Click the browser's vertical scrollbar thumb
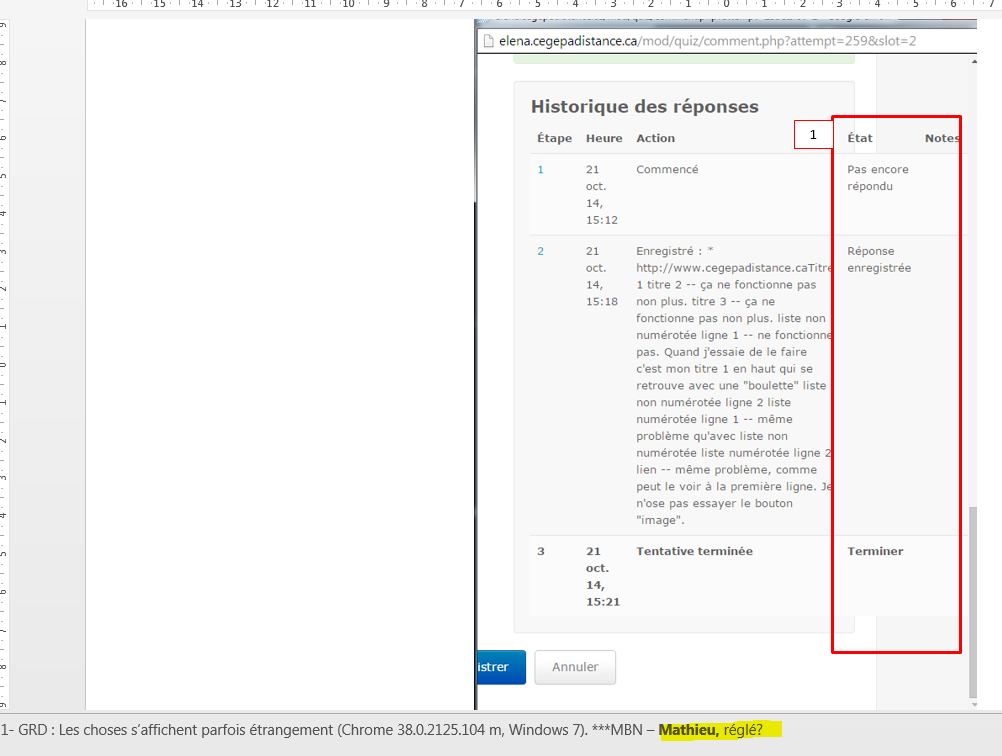Image resolution: width=1002 pixels, height=756 pixels. (972, 600)
